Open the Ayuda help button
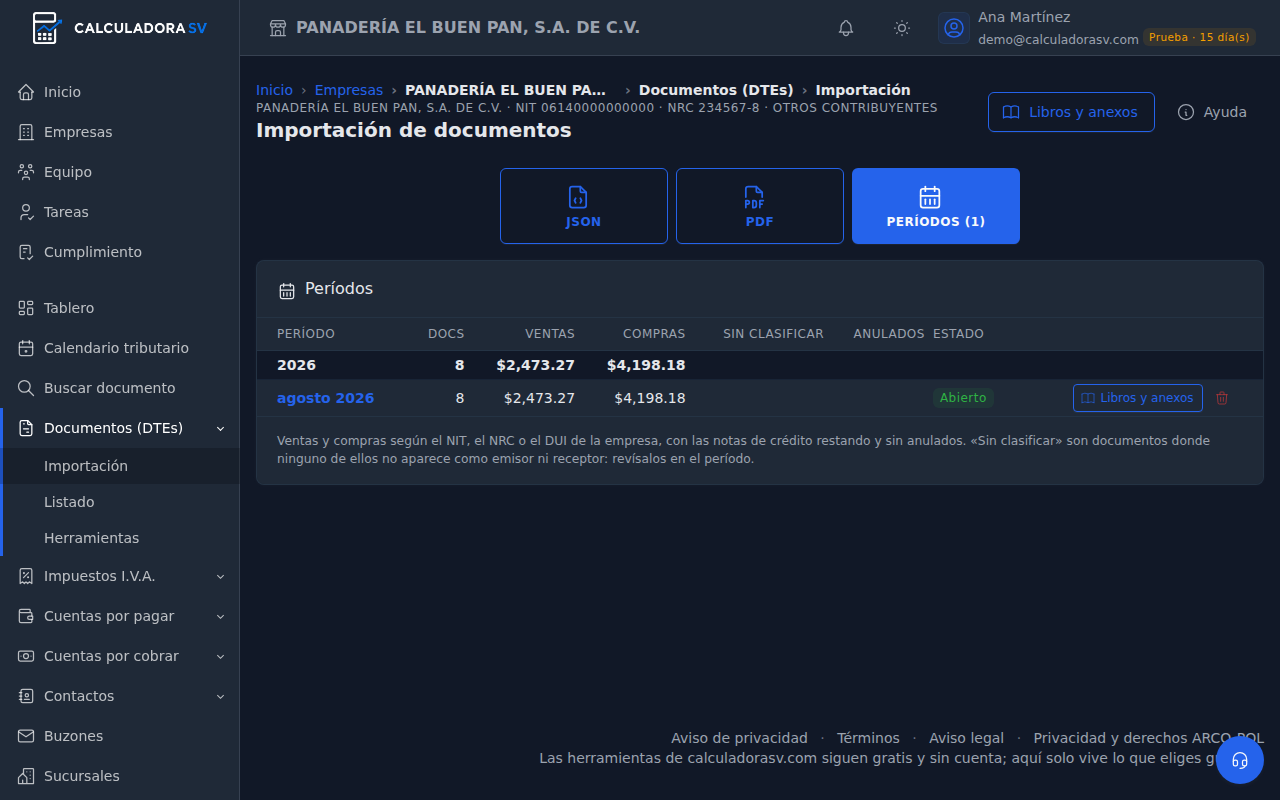 pos(1212,112)
